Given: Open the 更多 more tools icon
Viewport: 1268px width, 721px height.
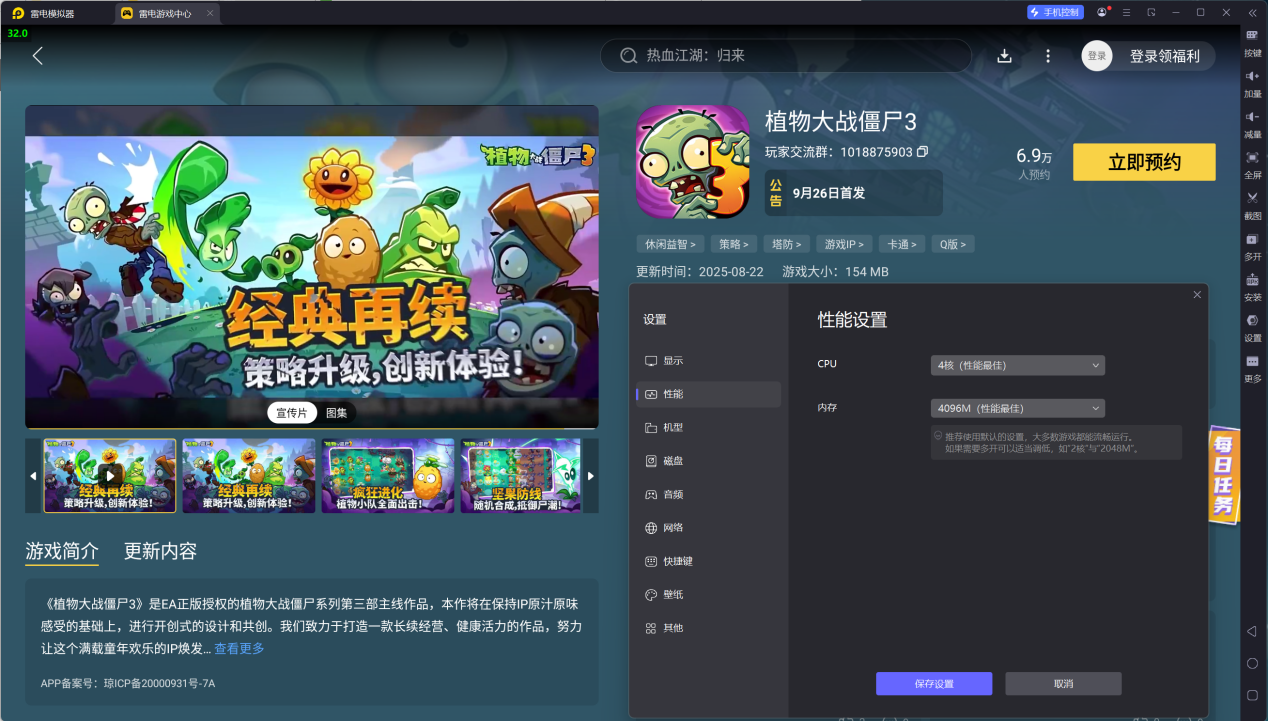Looking at the screenshot, I should click(1252, 361).
